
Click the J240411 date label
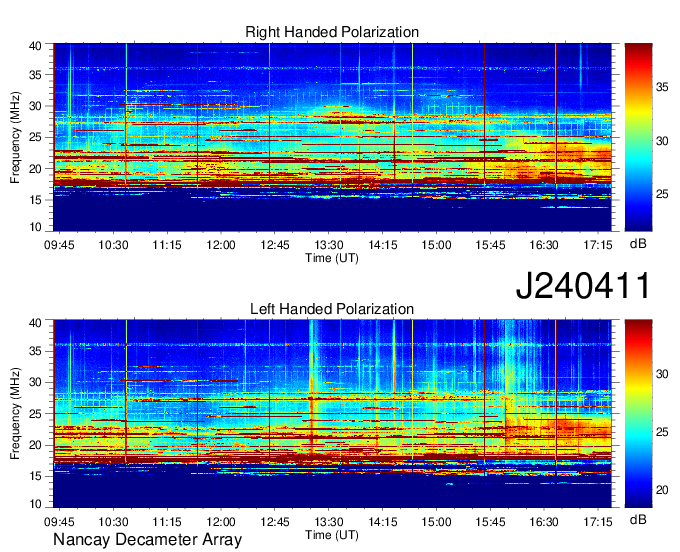583,286
